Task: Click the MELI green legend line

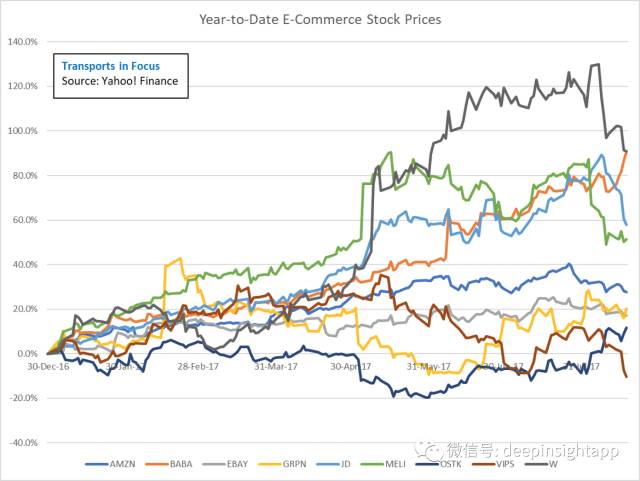Action: pyautogui.click(x=372, y=464)
